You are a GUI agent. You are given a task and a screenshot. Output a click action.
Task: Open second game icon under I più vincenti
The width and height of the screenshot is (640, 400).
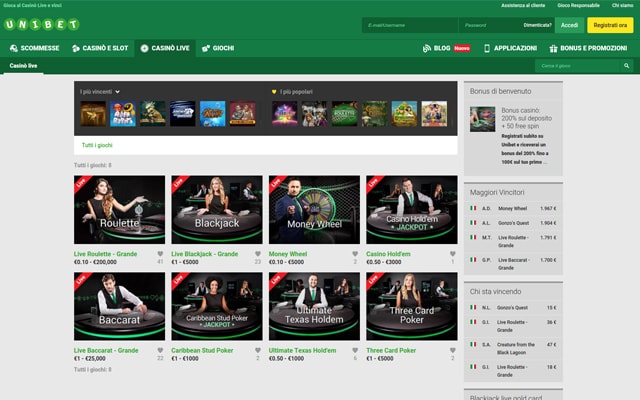point(123,113)
